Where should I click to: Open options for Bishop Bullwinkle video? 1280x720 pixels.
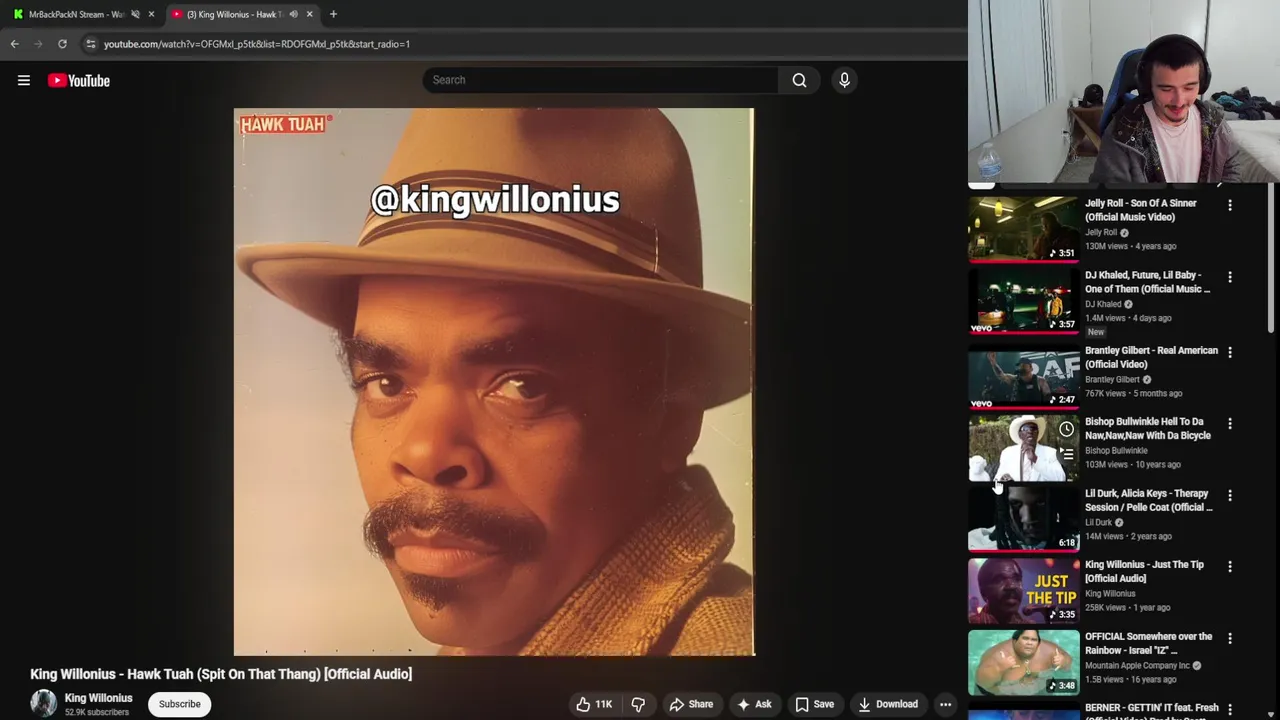point(1230,423)
